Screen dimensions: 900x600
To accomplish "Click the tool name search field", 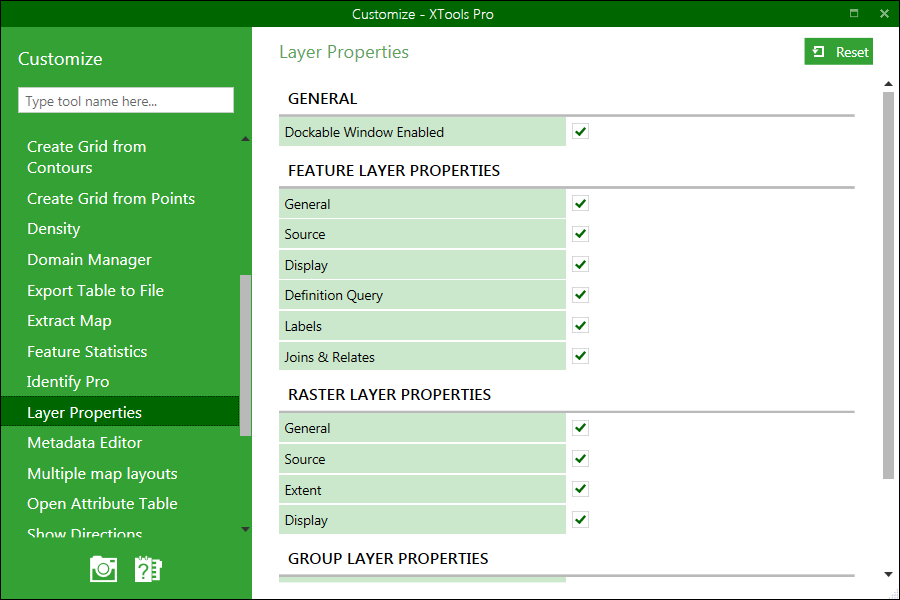I will tap(126, 100).
